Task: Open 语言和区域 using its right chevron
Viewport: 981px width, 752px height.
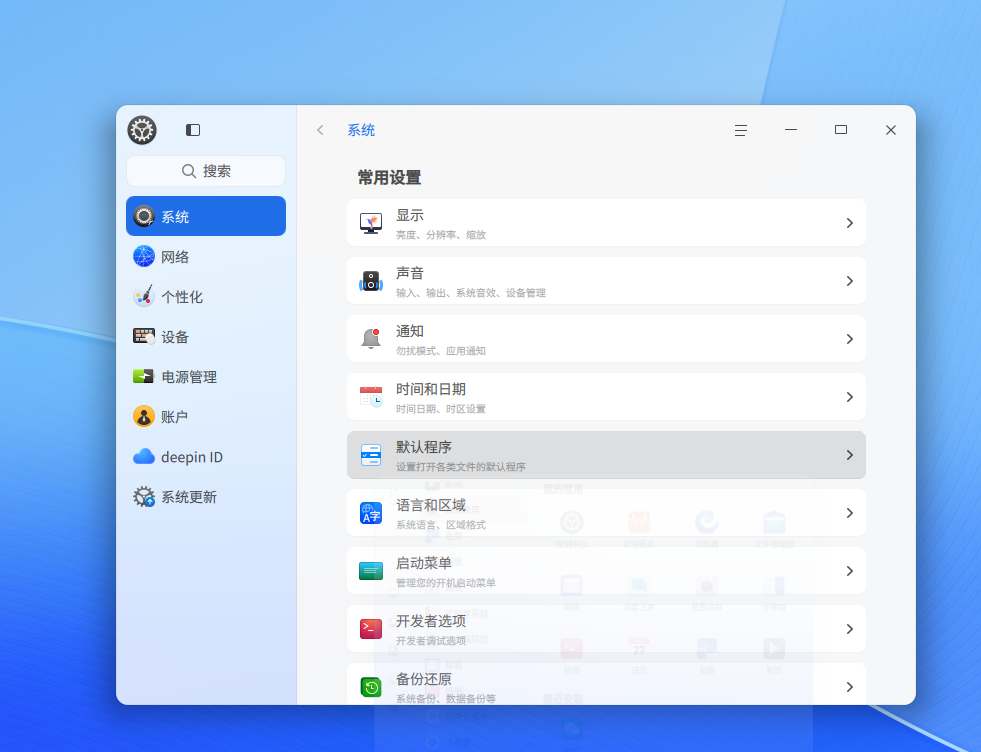Action: (851, 513)
